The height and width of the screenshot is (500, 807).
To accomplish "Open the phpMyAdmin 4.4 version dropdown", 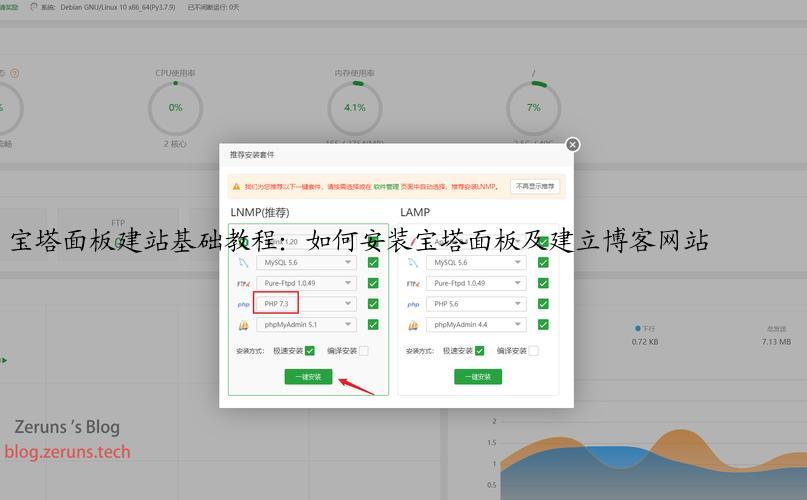I will [x=476, y=324].
